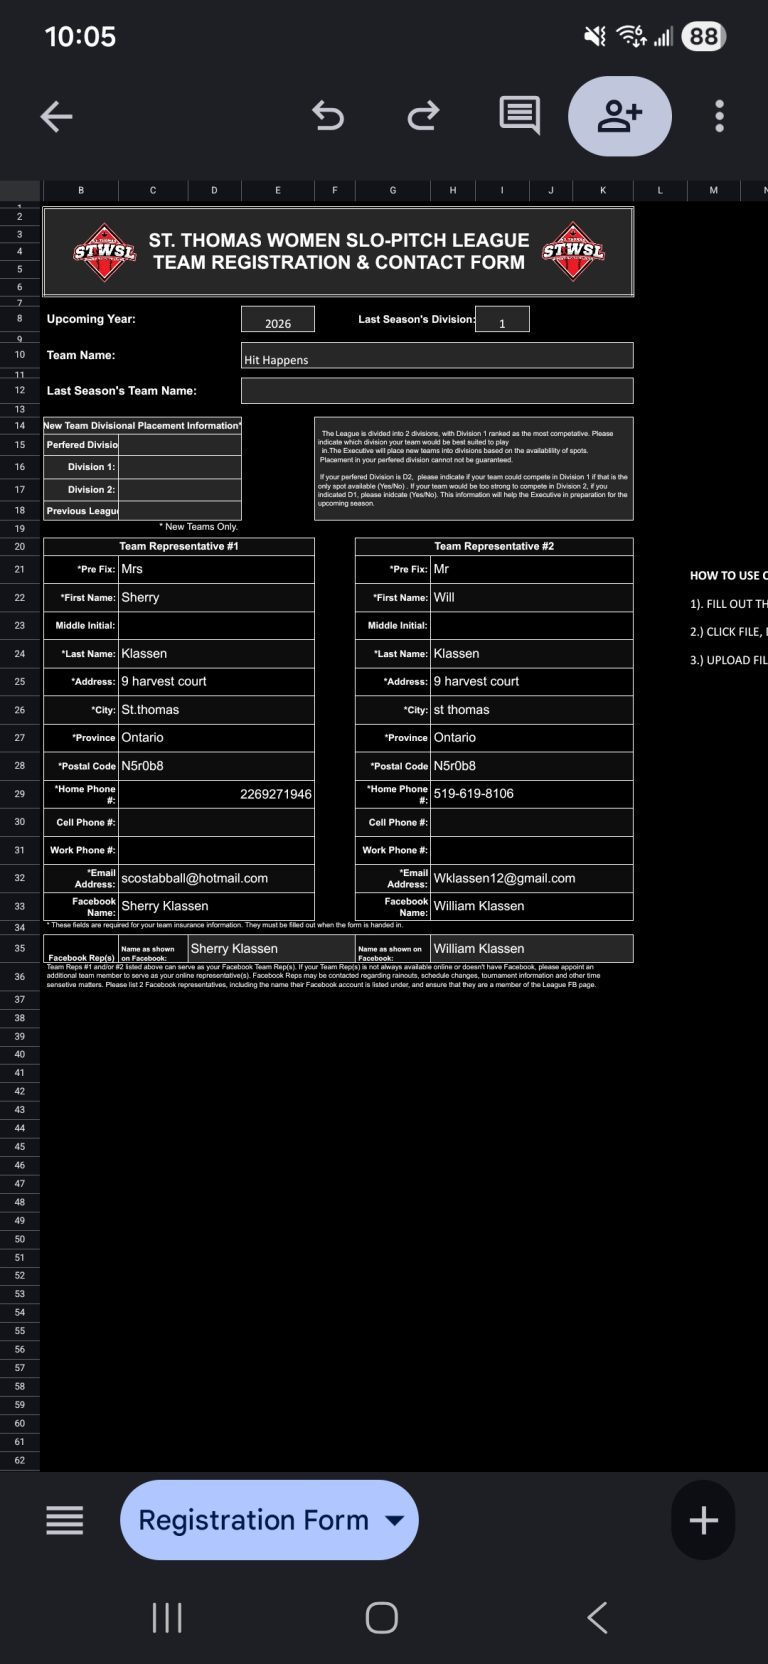Click the league divisions explanation text box
The image size is (768, 1664).
pyautogui.click(x=474, y=468)
